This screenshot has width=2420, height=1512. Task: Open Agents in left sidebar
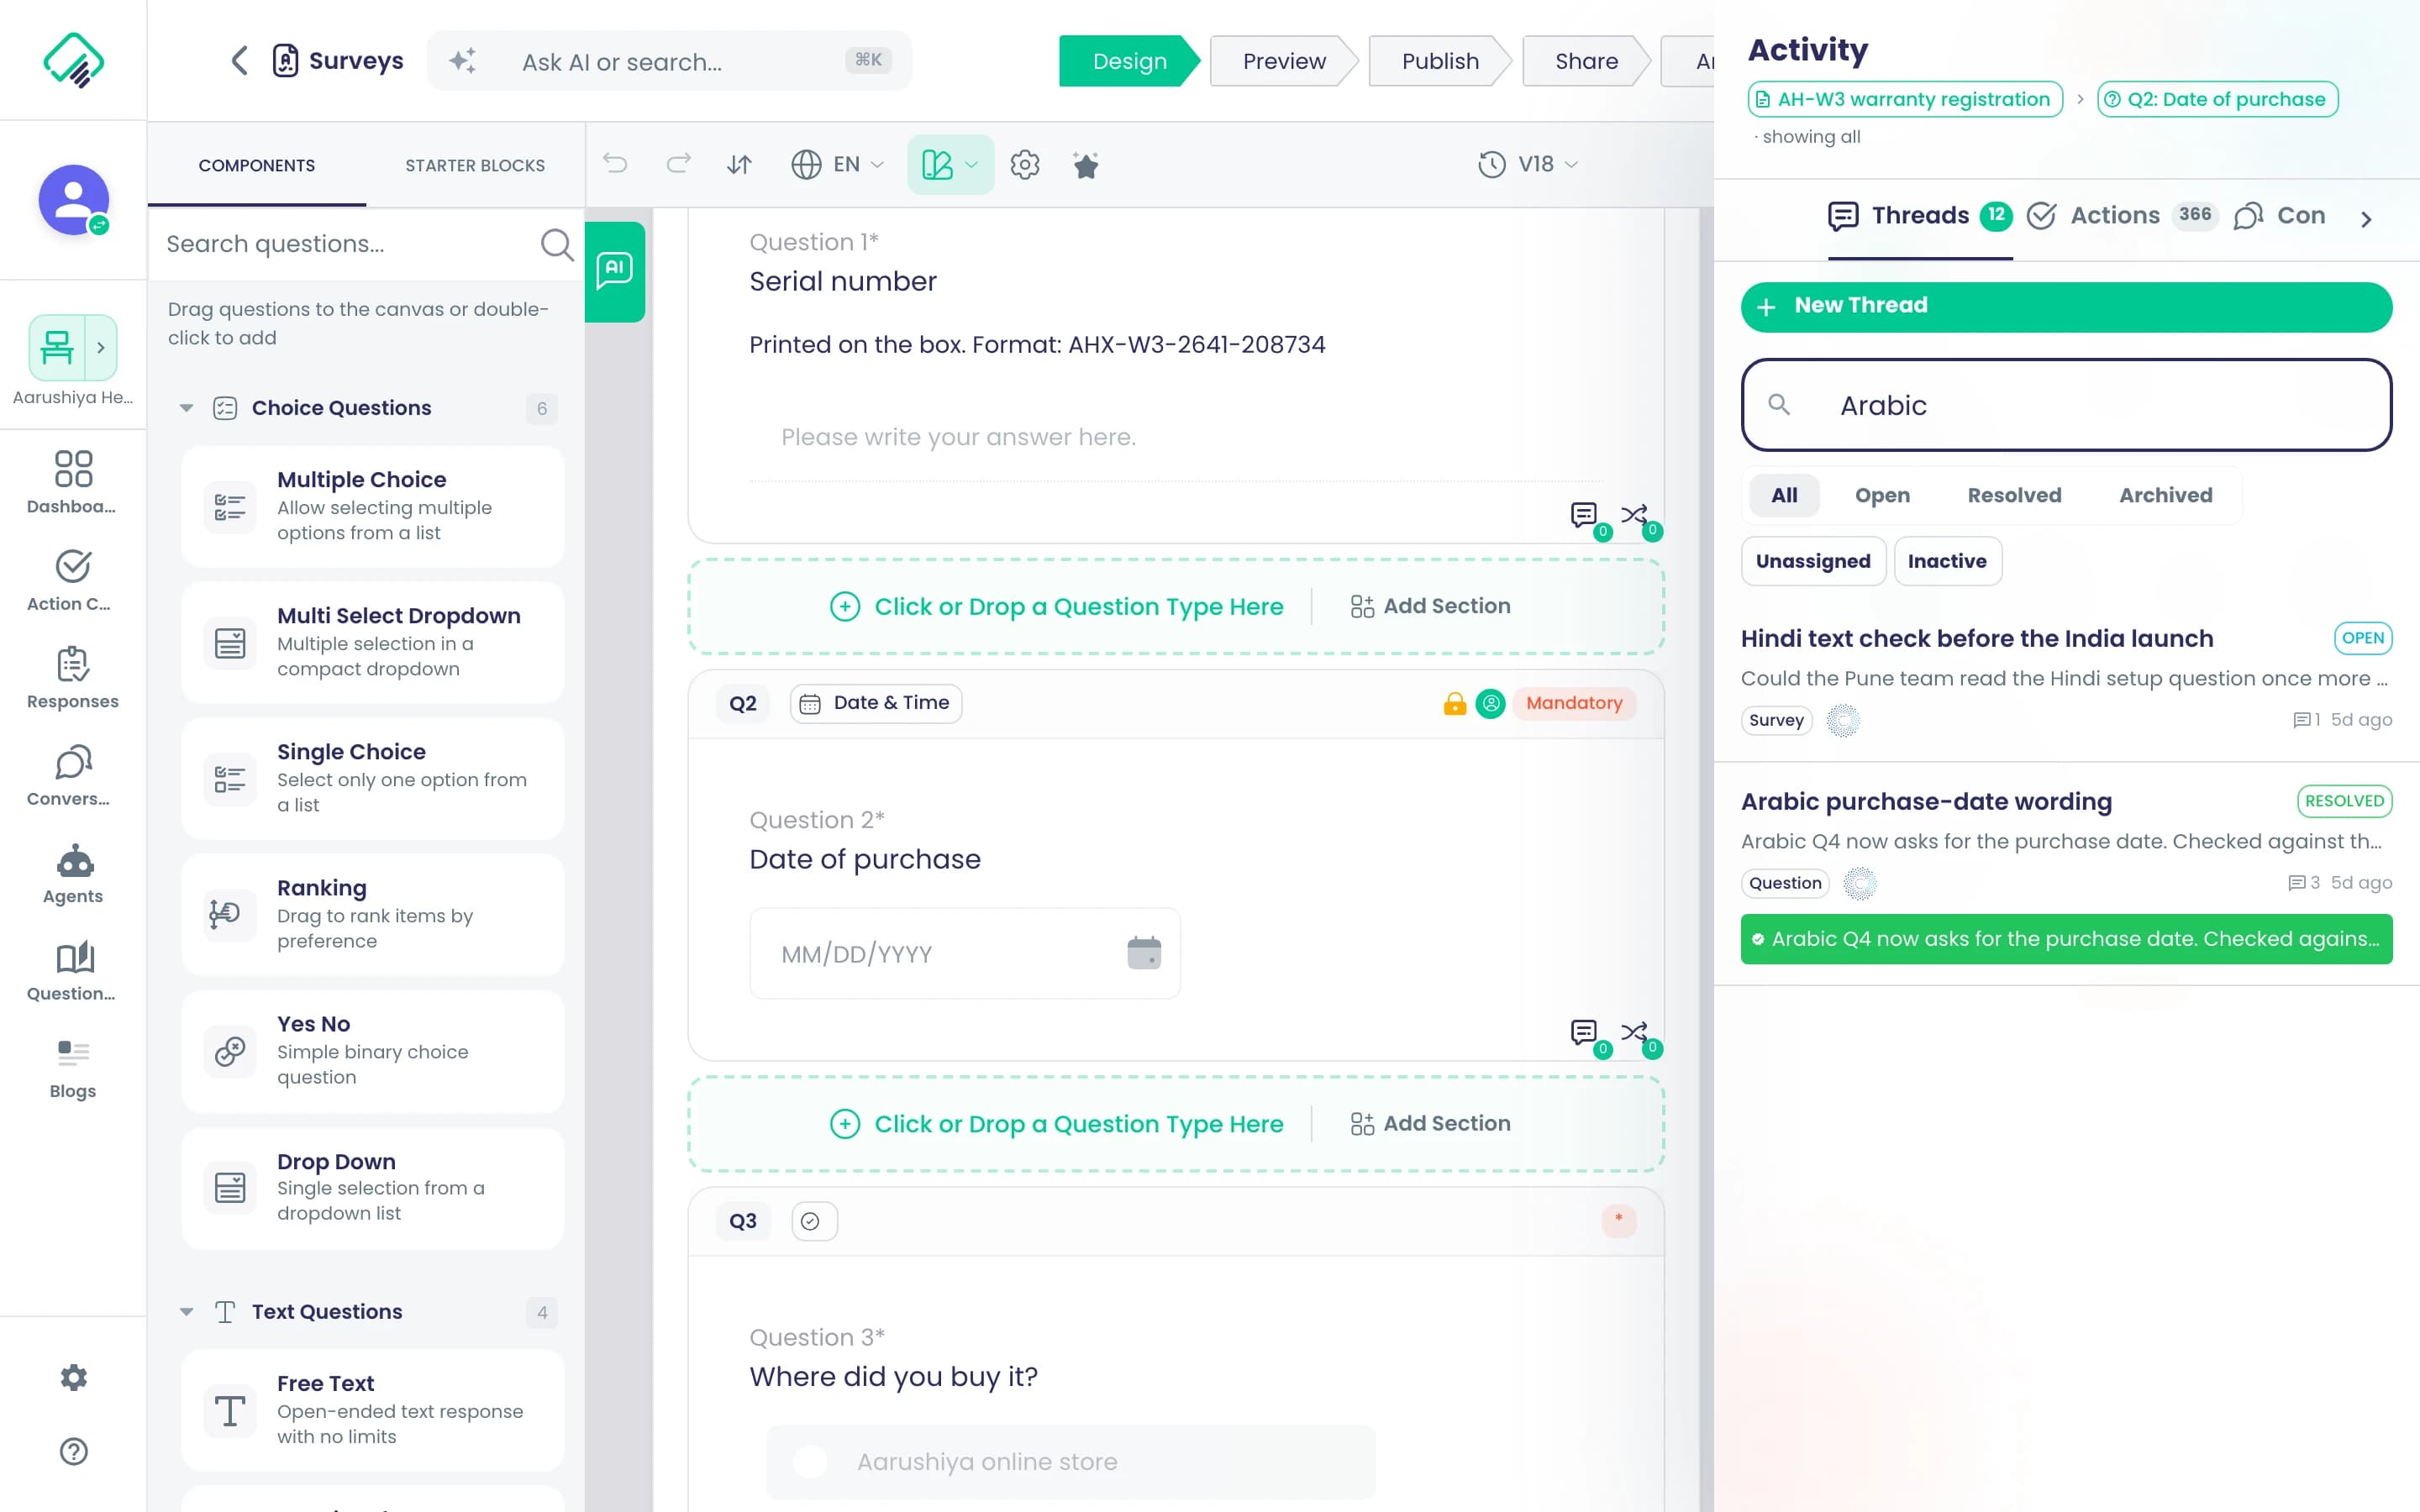tap(73, 873)
